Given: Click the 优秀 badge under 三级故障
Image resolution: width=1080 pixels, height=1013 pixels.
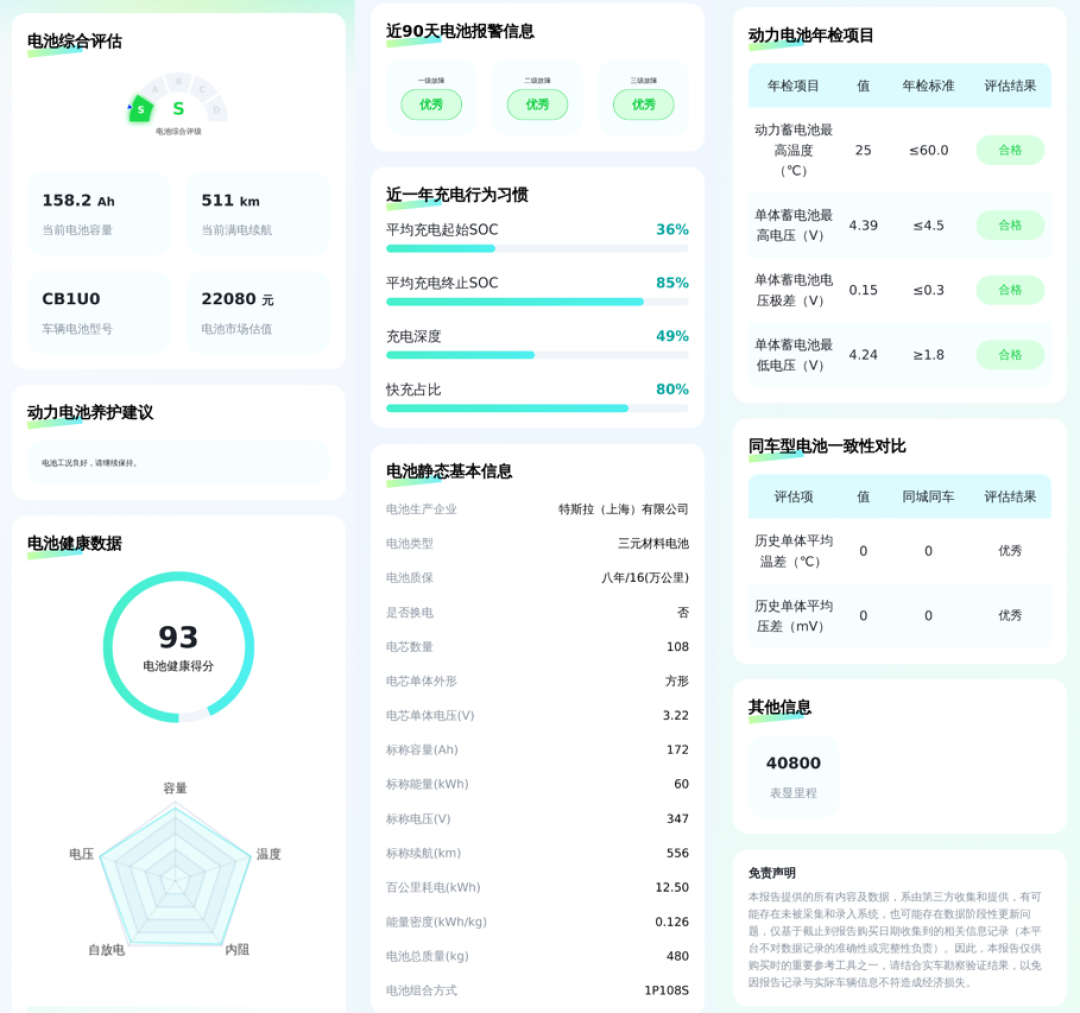Looking at the screenshot, I should click(x=643, y=105).
